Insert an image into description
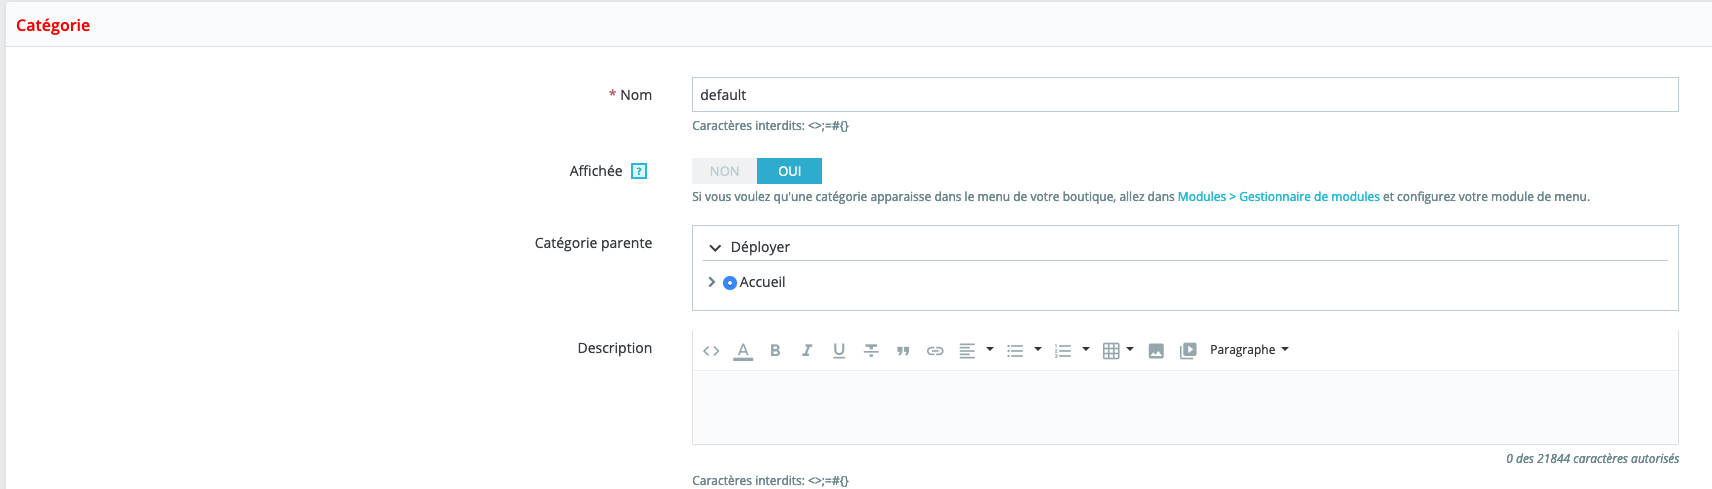Image resolution: width=1712 pixels, height=489 pixels. click(1156, 351)
